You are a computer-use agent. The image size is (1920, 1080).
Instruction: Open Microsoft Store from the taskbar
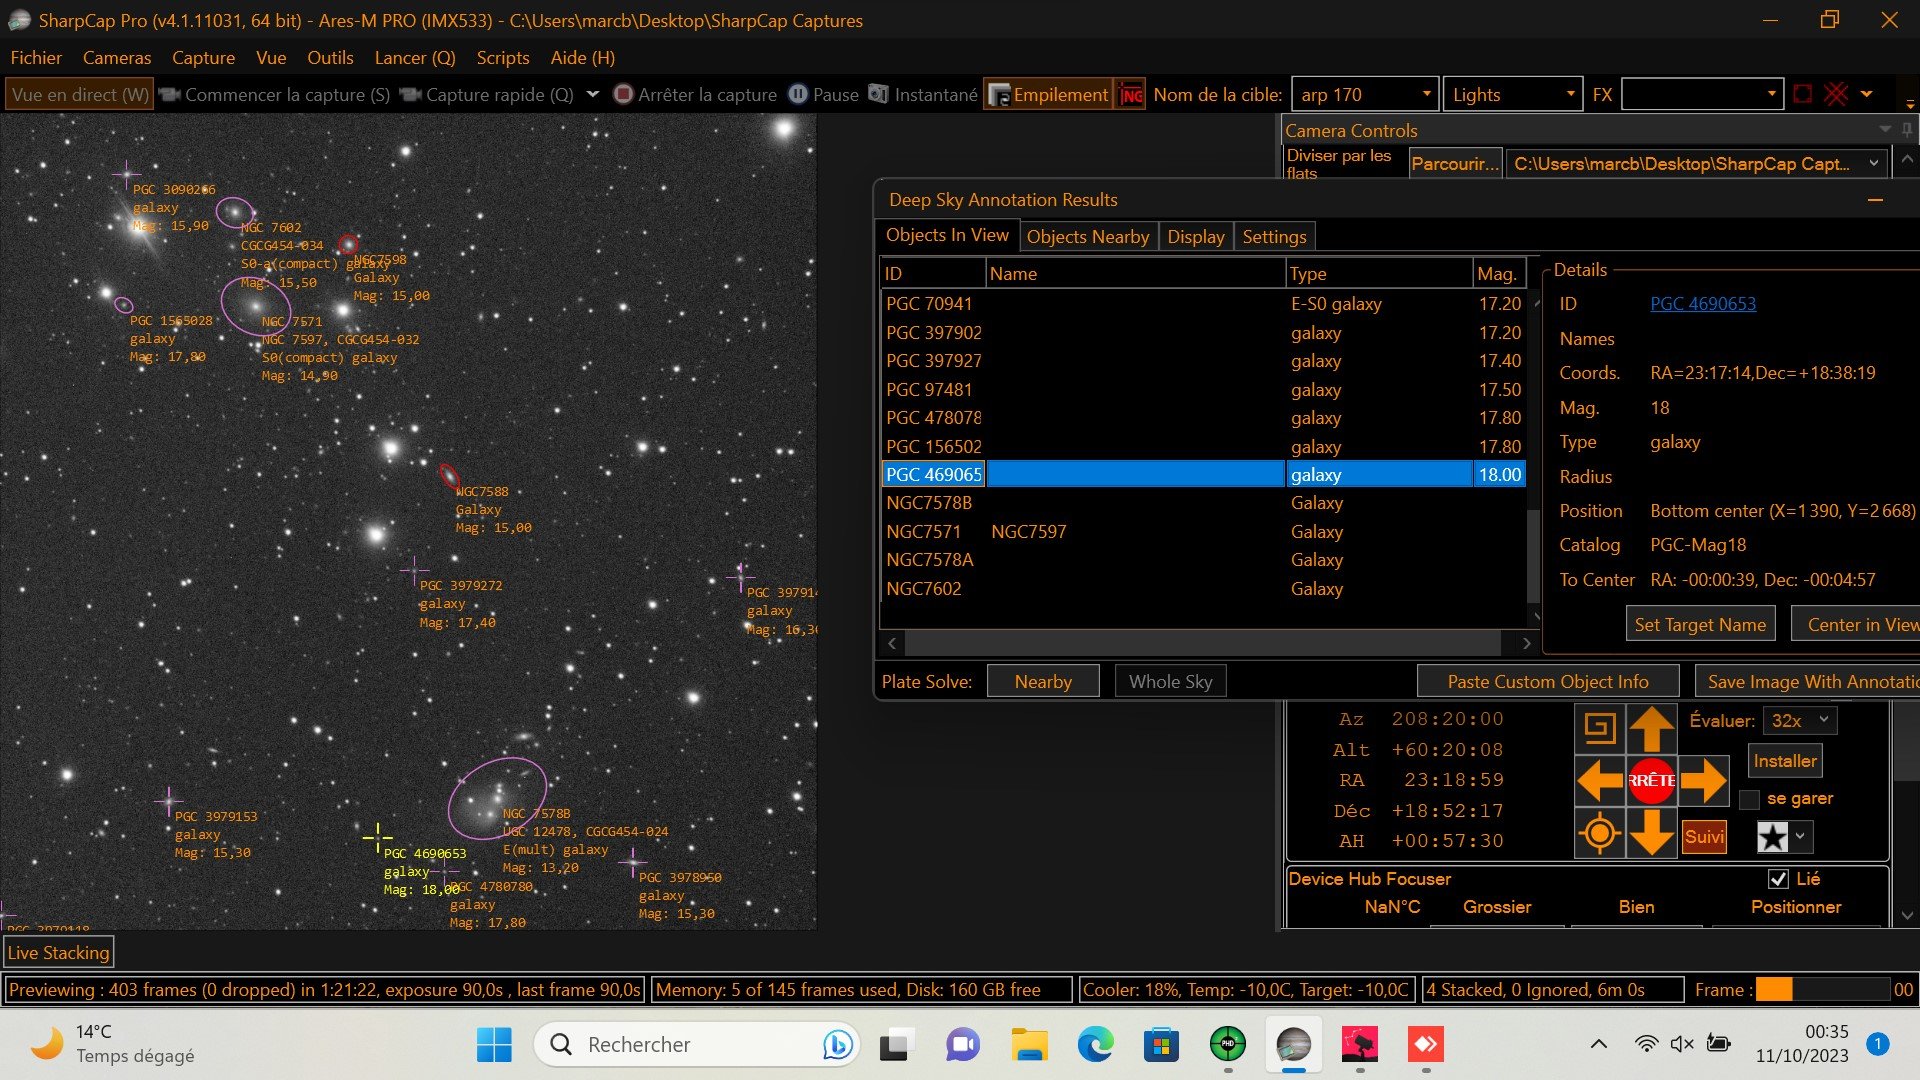coord(1161,1045)
